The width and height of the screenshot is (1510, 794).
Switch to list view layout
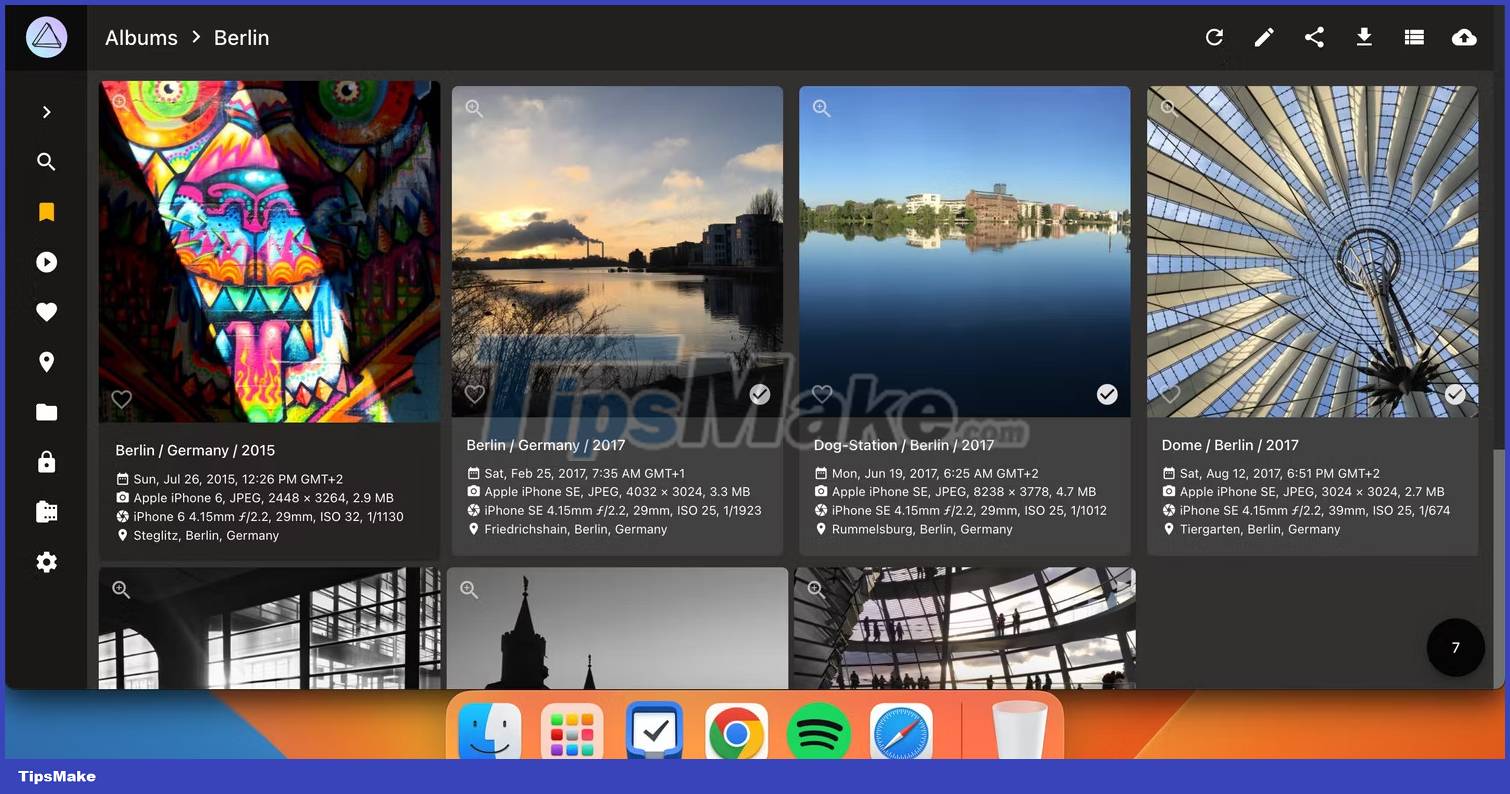[1414, 37]
